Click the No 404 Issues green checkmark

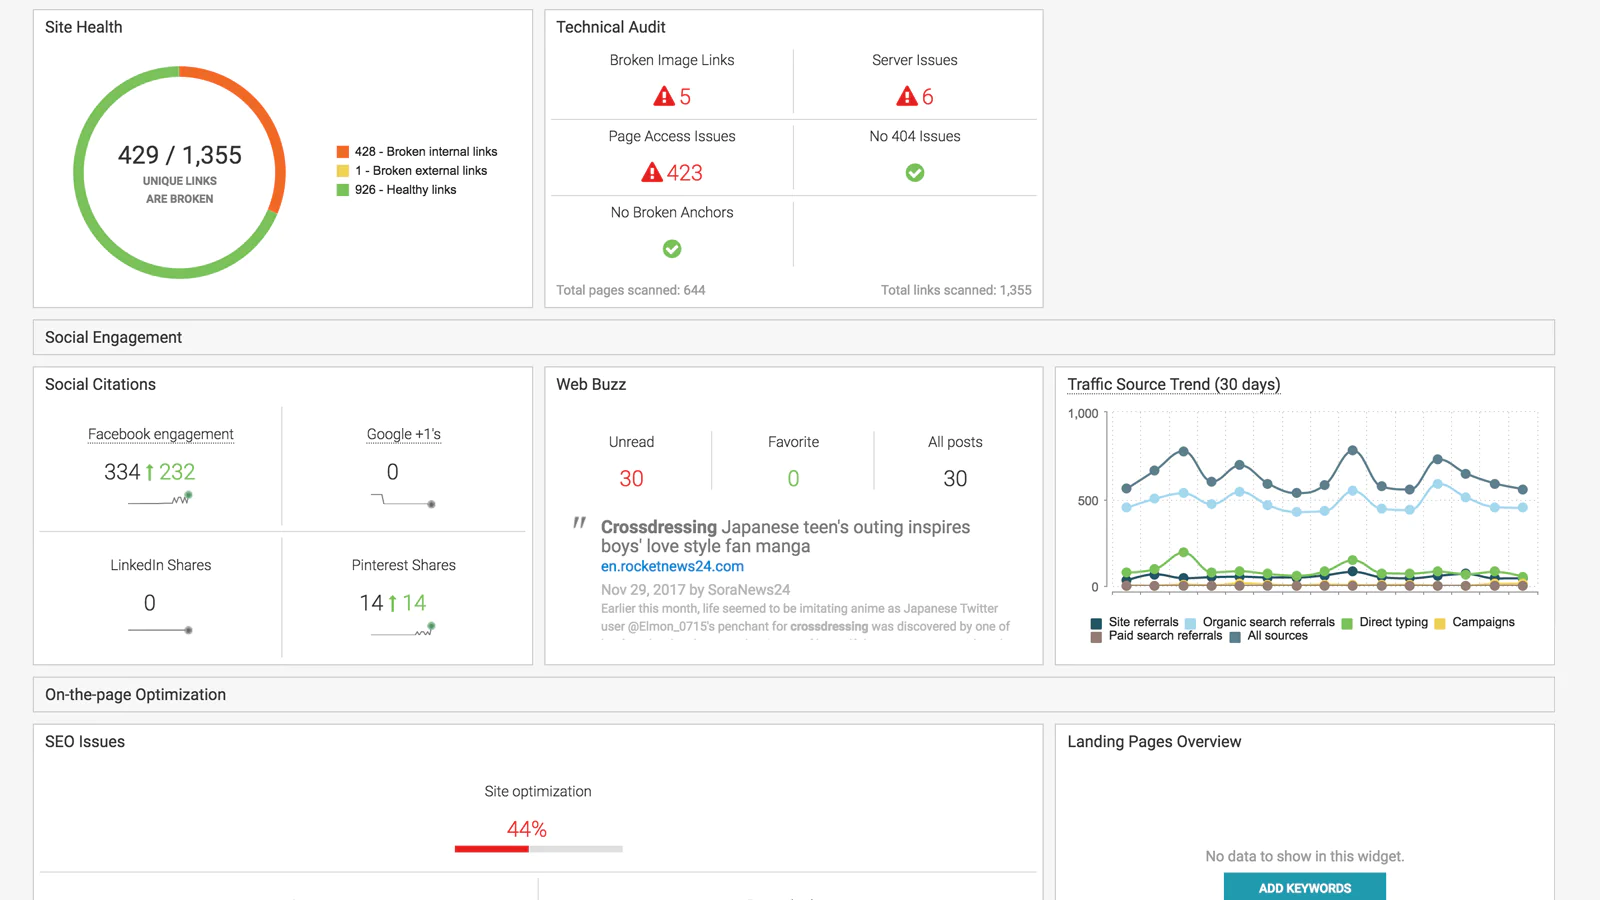point(914,173)
